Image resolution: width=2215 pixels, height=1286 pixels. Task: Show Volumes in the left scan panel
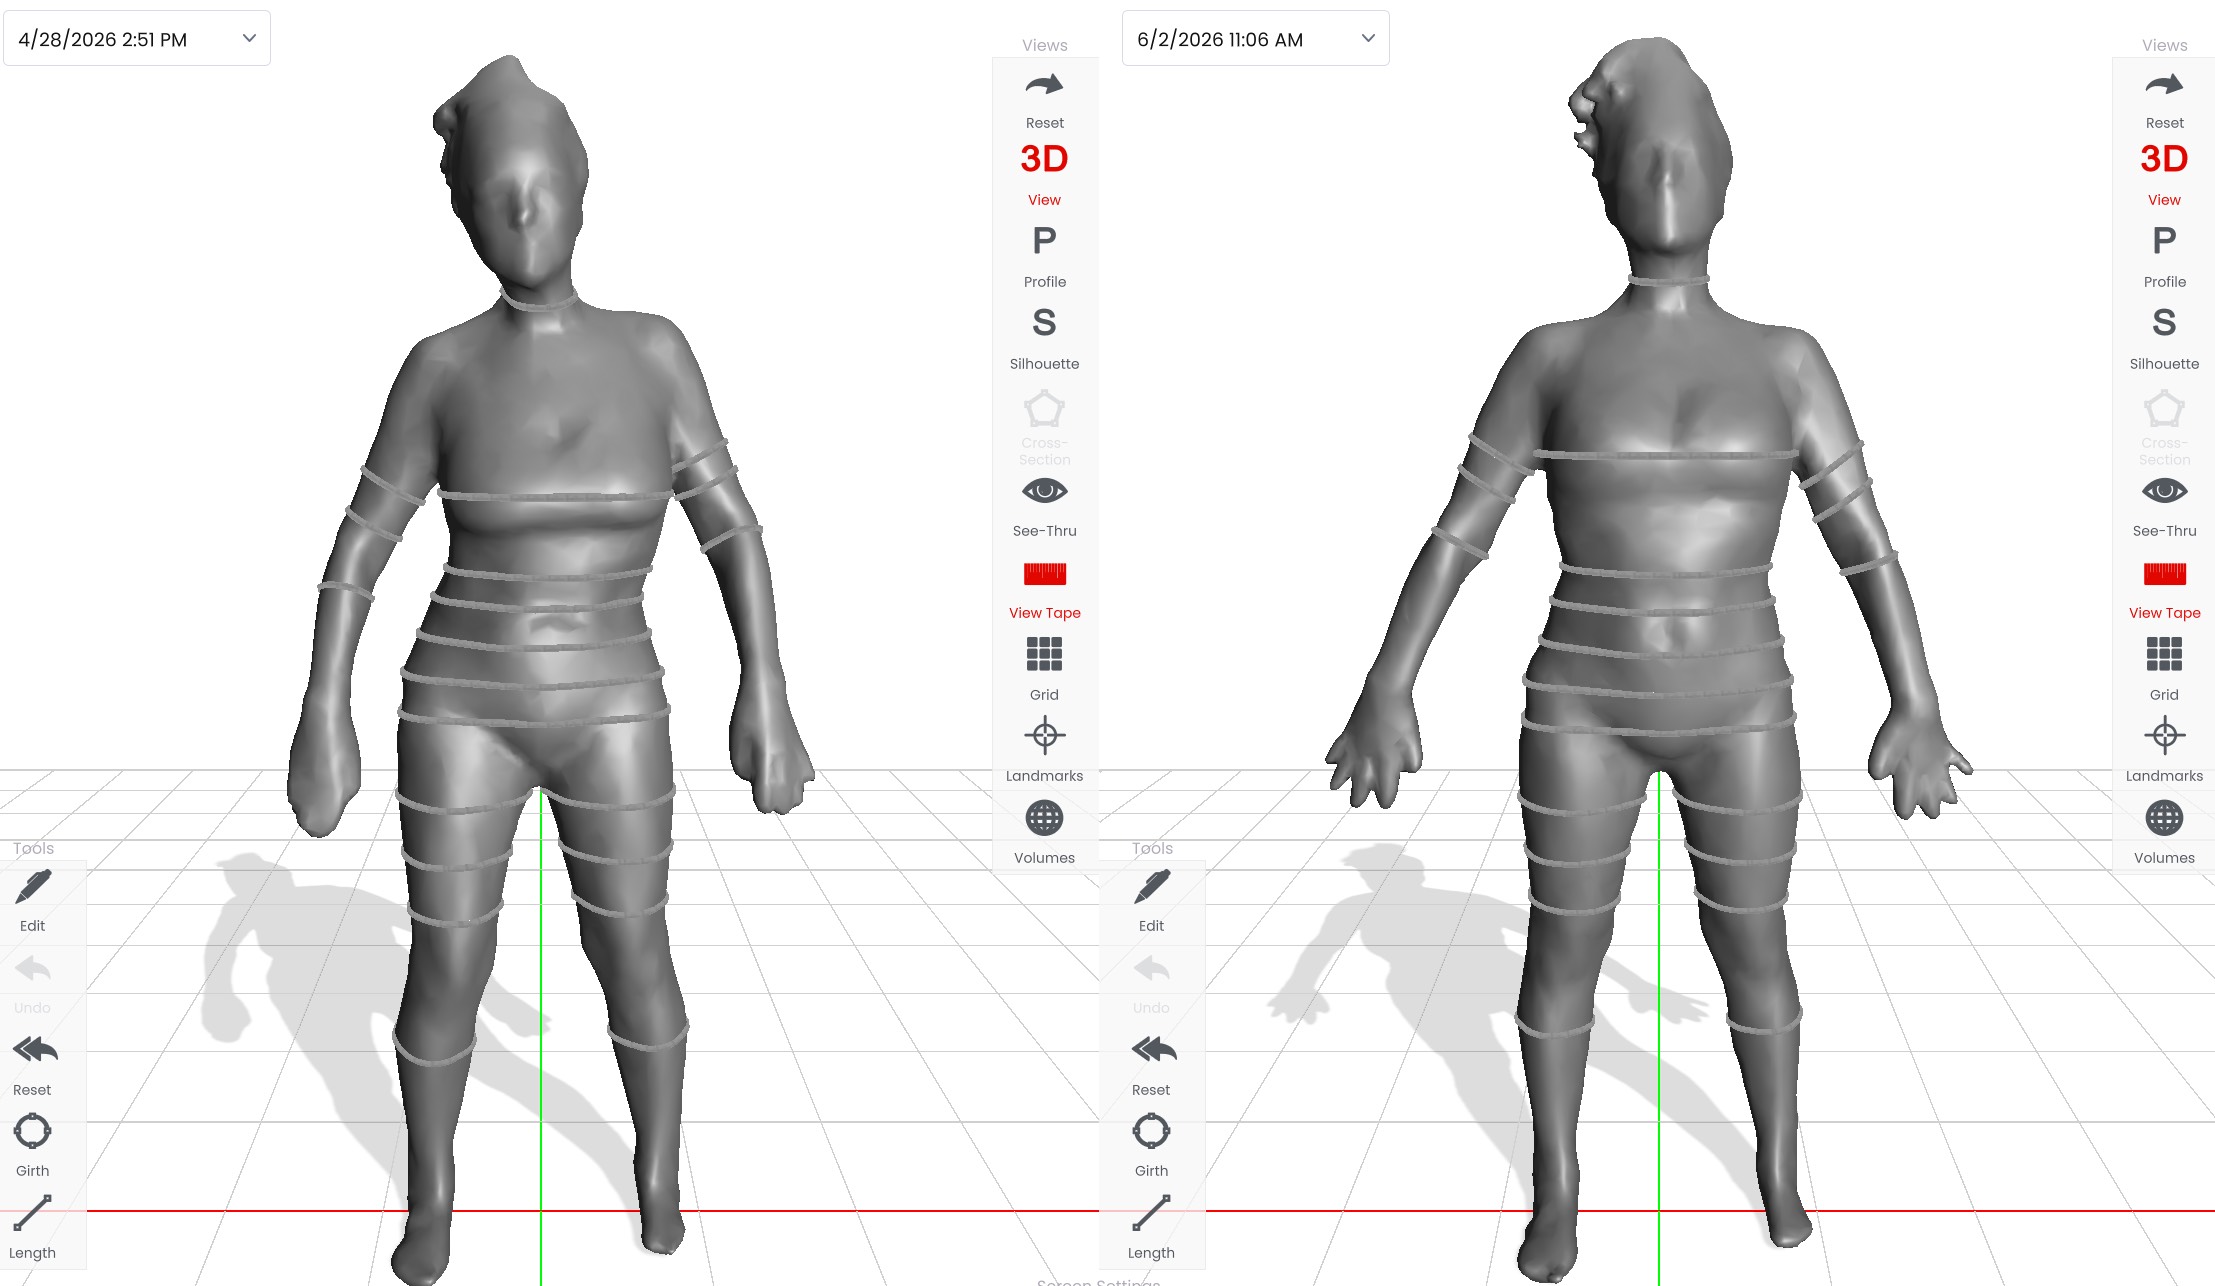coord(1044,832)
